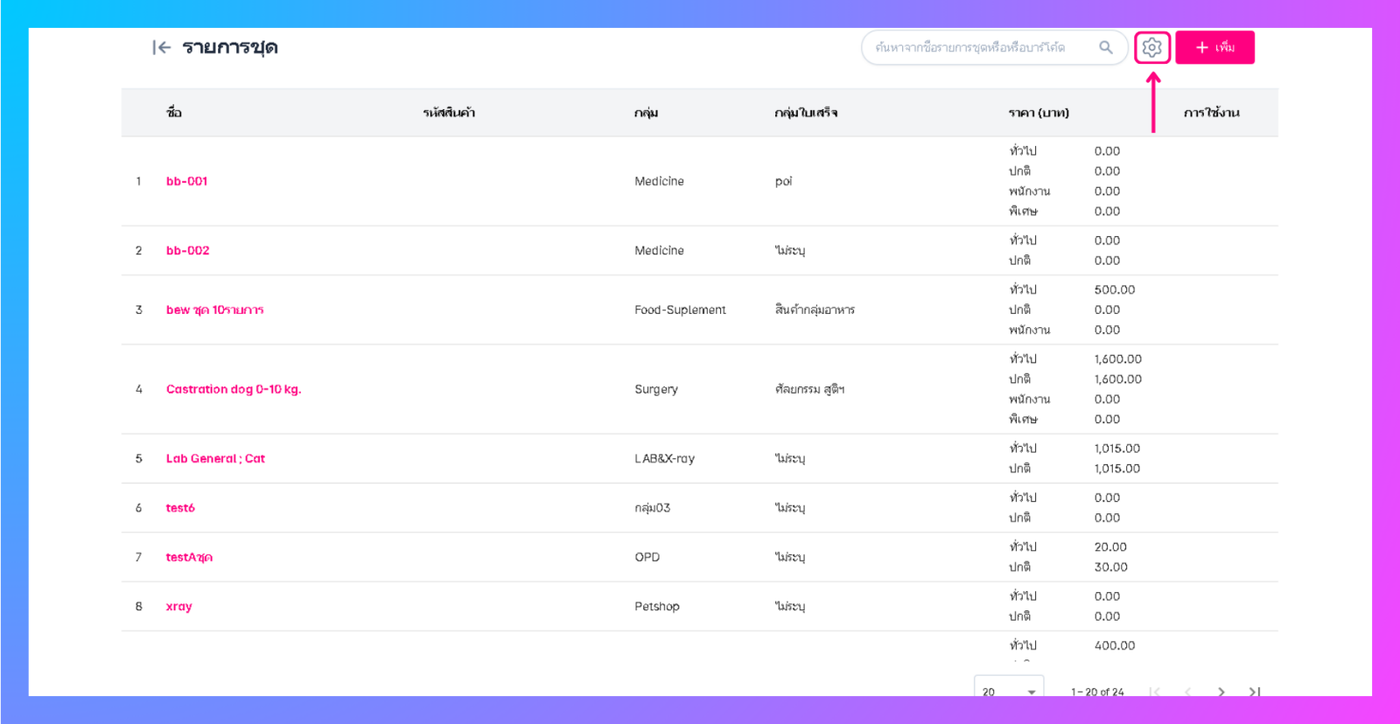Image resolution: width=1400 pixels, height=724 pixels.
Task: Open the Castration dog 0-10 kg. link
Action: 234,389
